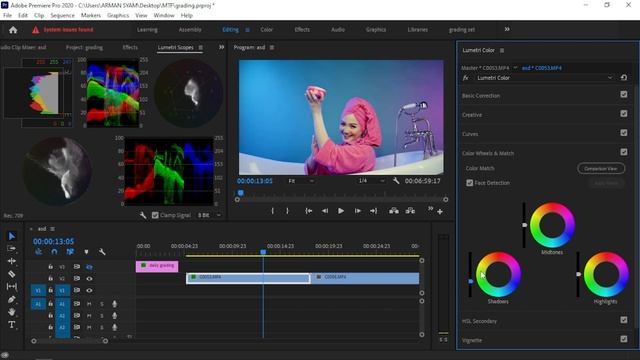Open Program monitor settings wrench
Screen dimensions: 640x360
point(396,181)
